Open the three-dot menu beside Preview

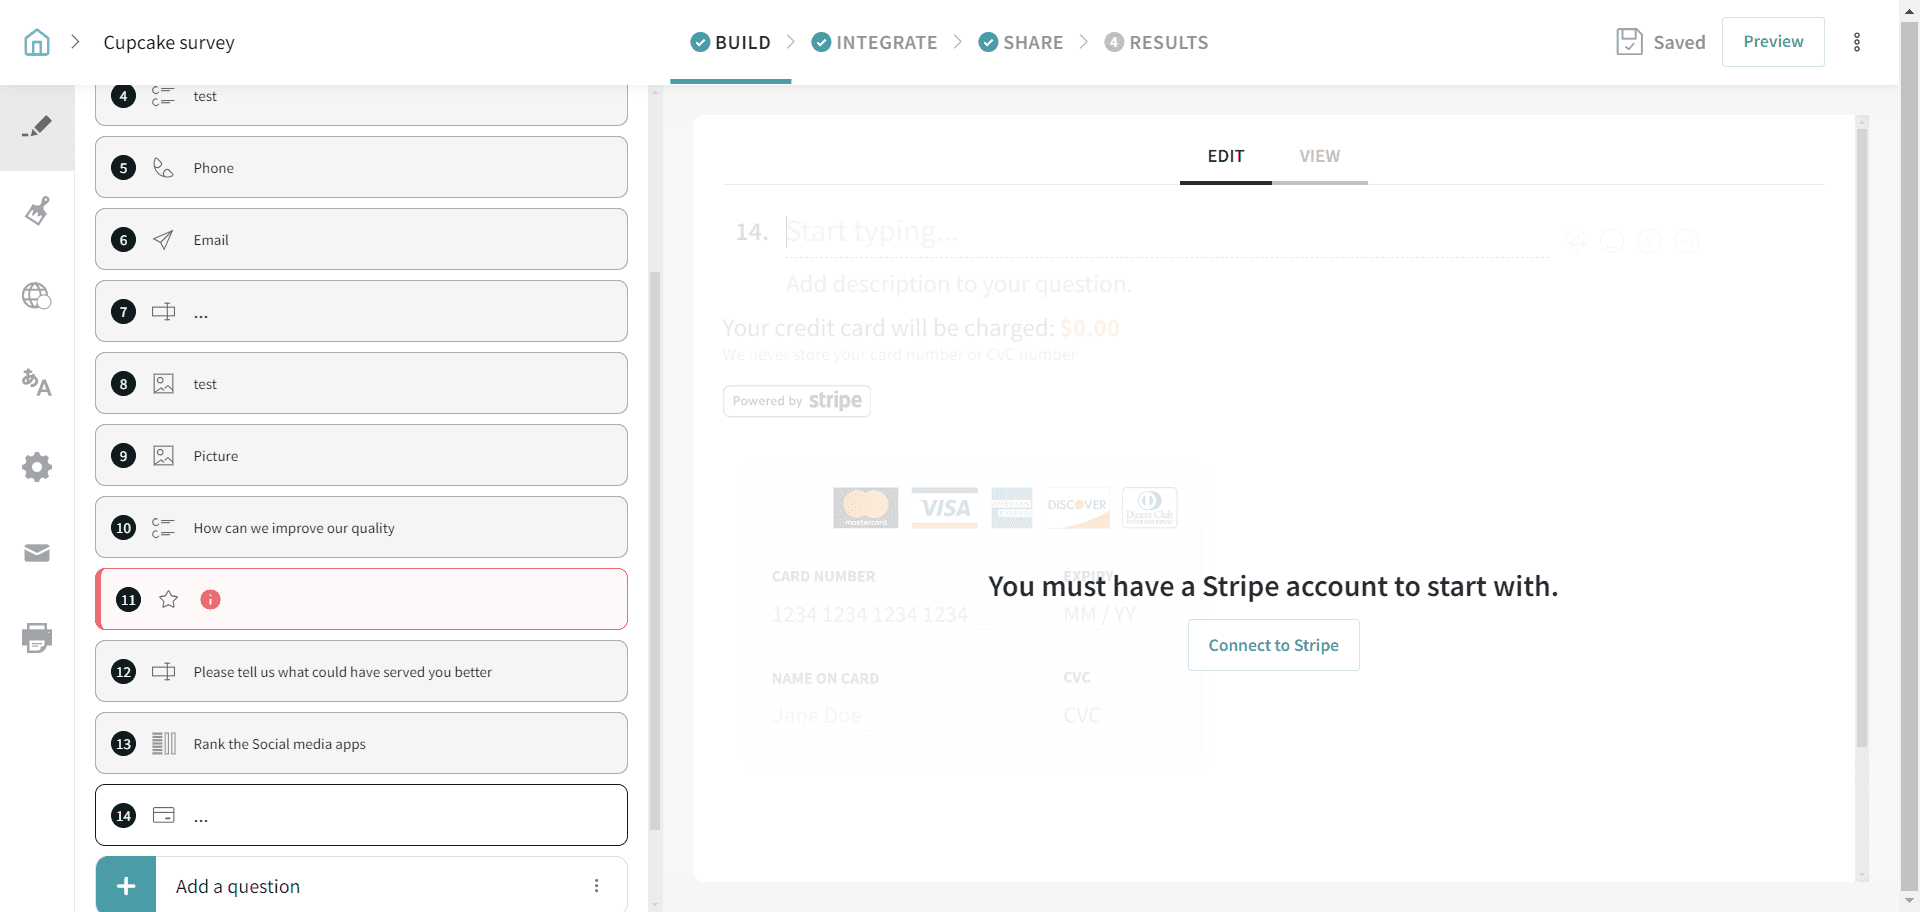click(1857, 42)
